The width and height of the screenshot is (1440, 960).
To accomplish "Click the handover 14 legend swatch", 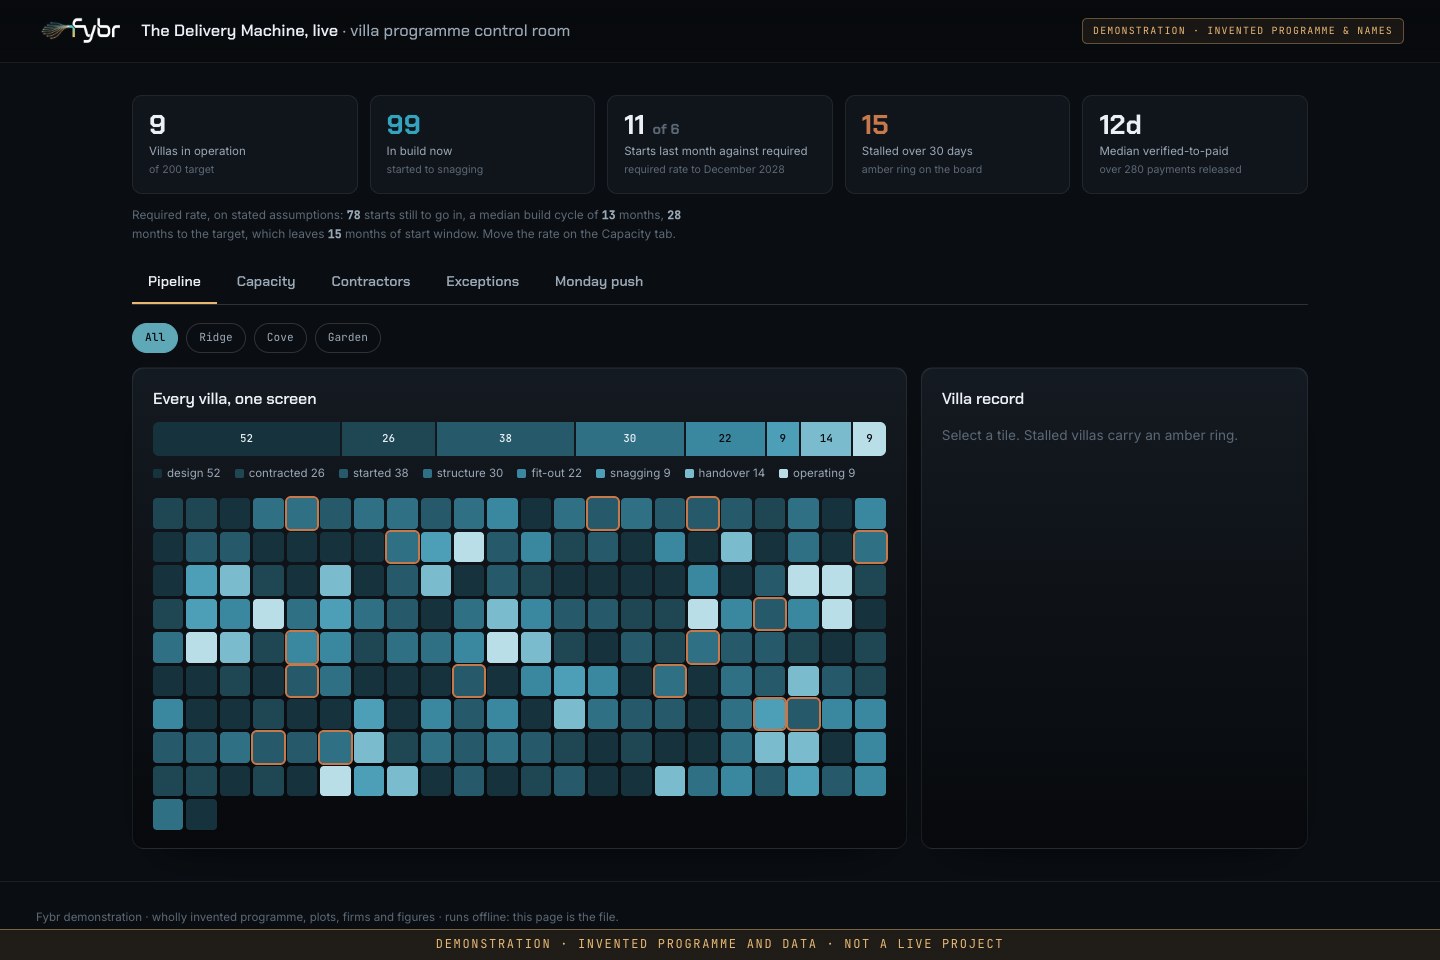I will pos(689,474).
